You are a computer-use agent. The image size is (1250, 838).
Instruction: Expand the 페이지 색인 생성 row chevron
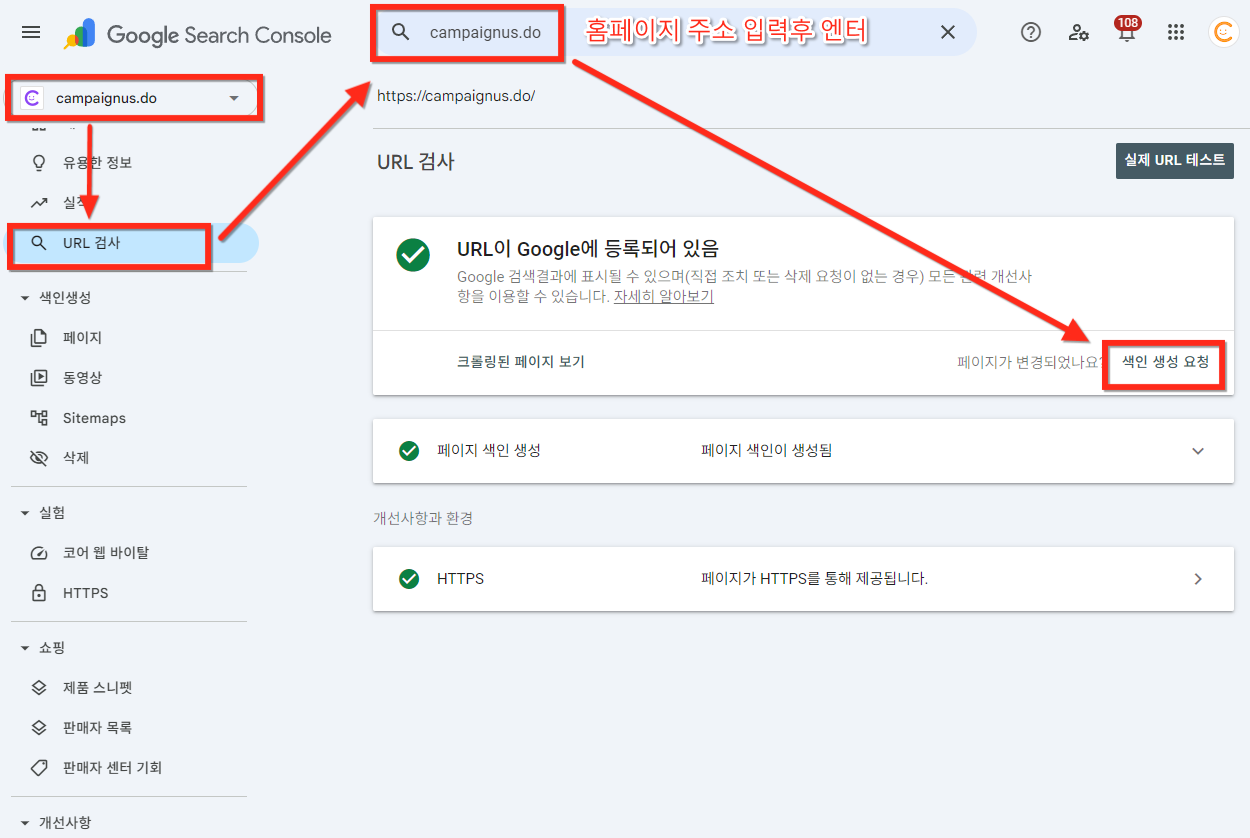[1198, 451]
